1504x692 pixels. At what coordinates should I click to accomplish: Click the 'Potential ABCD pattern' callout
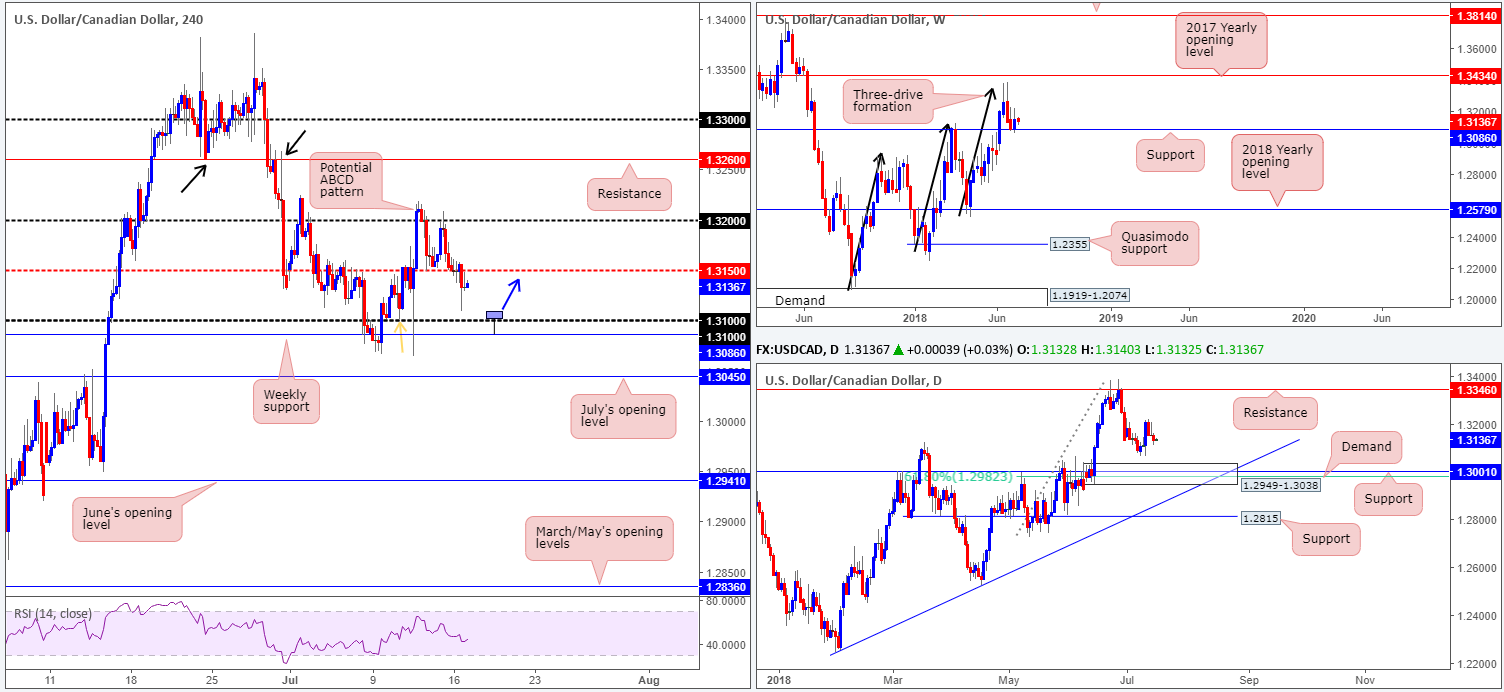347,179
